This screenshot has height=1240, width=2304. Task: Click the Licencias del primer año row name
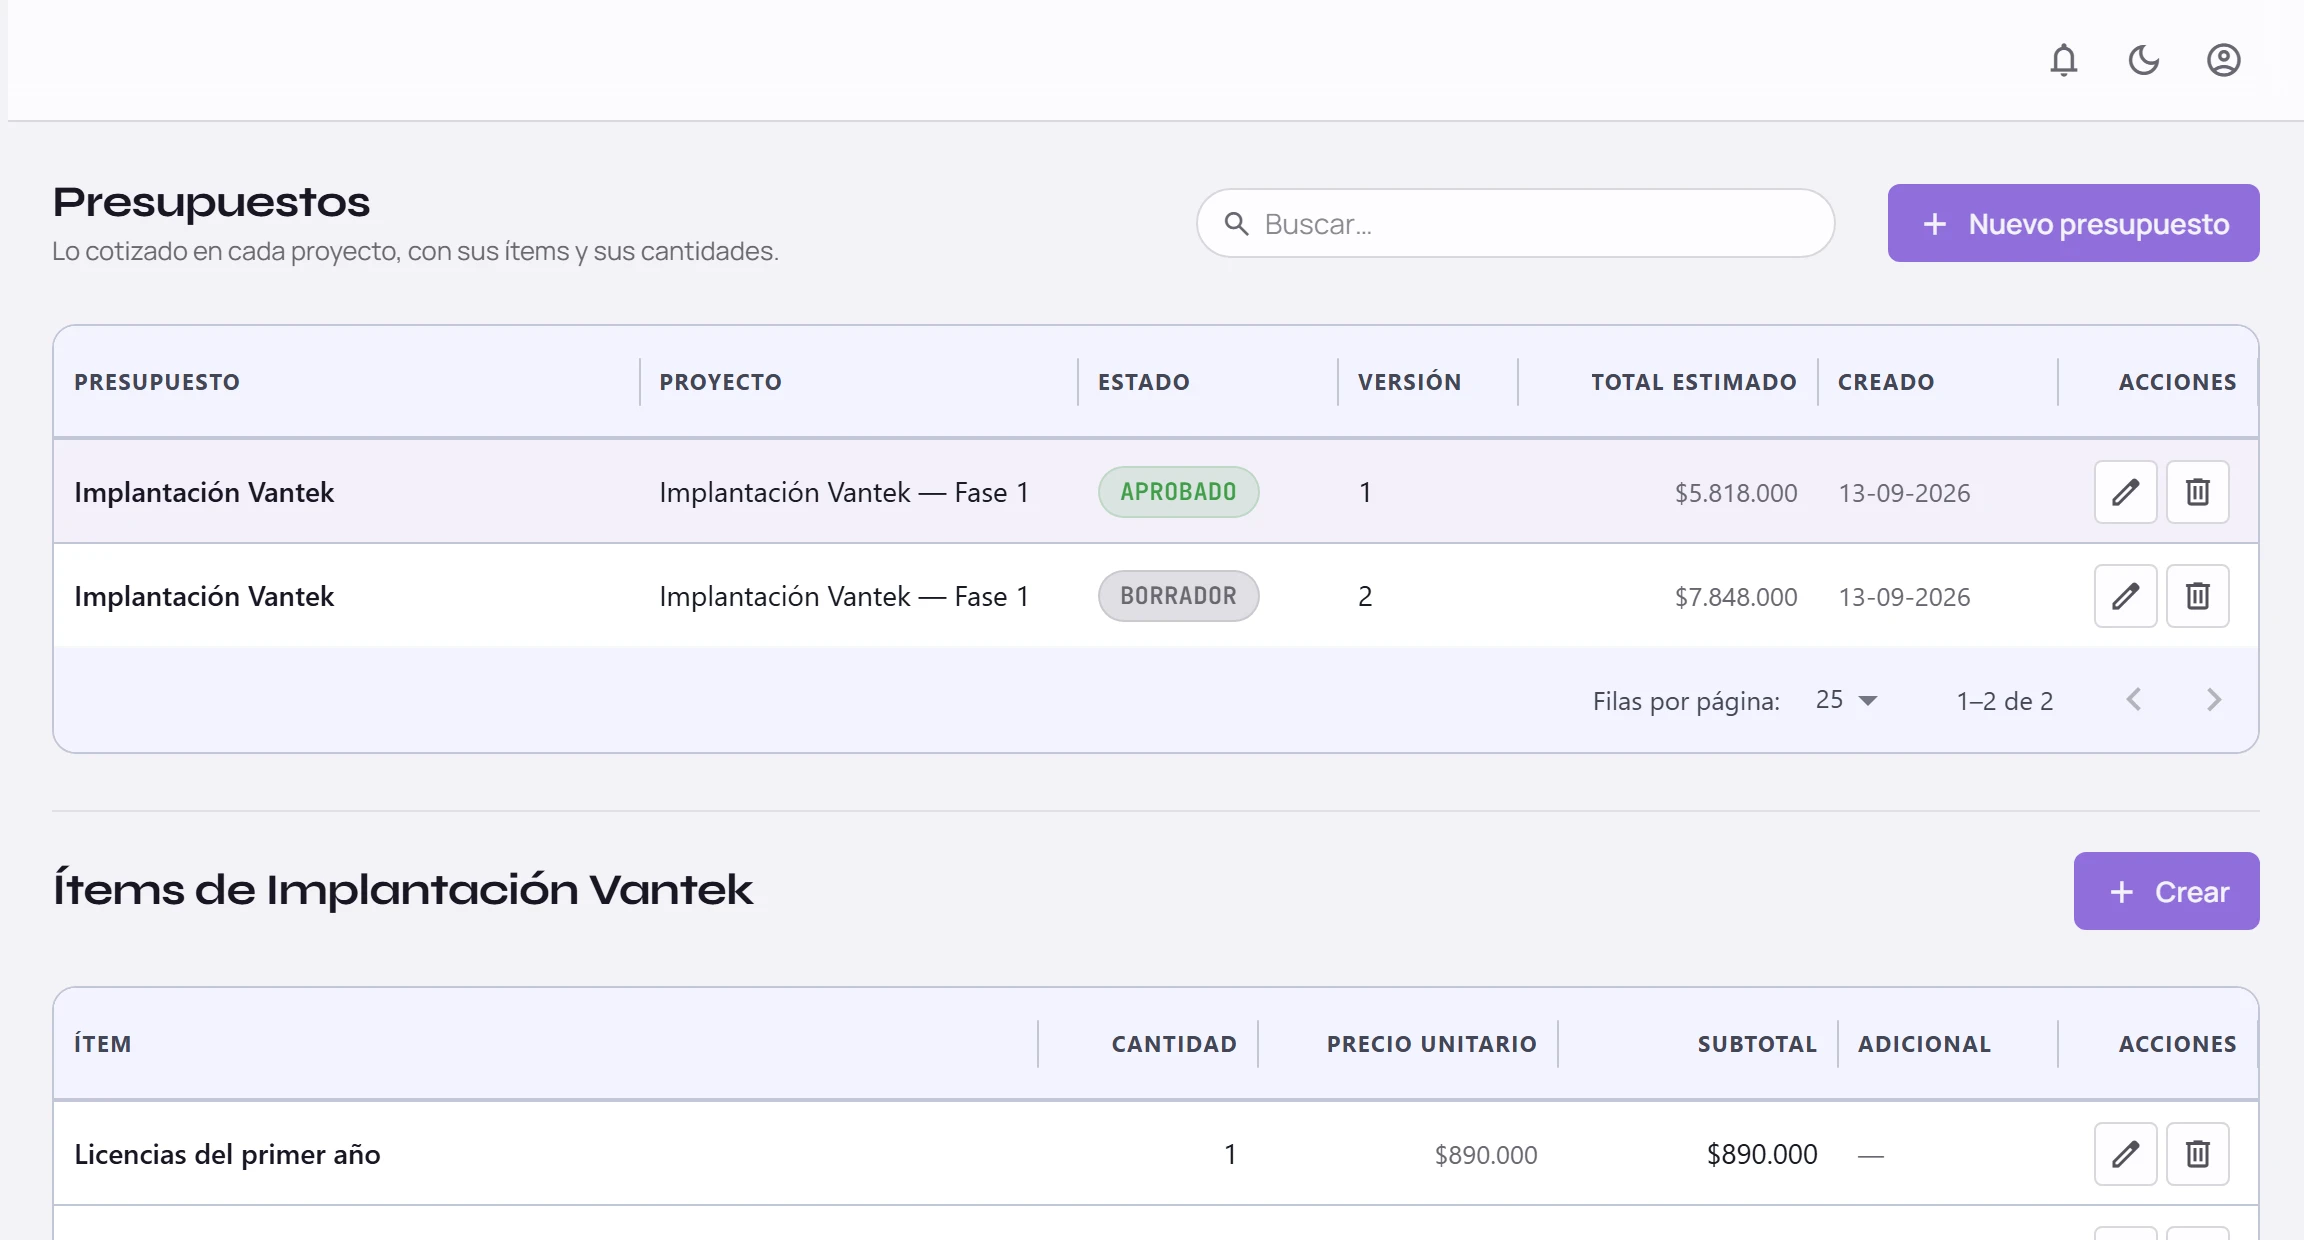pyautogui.click(x=227, y=1154)
